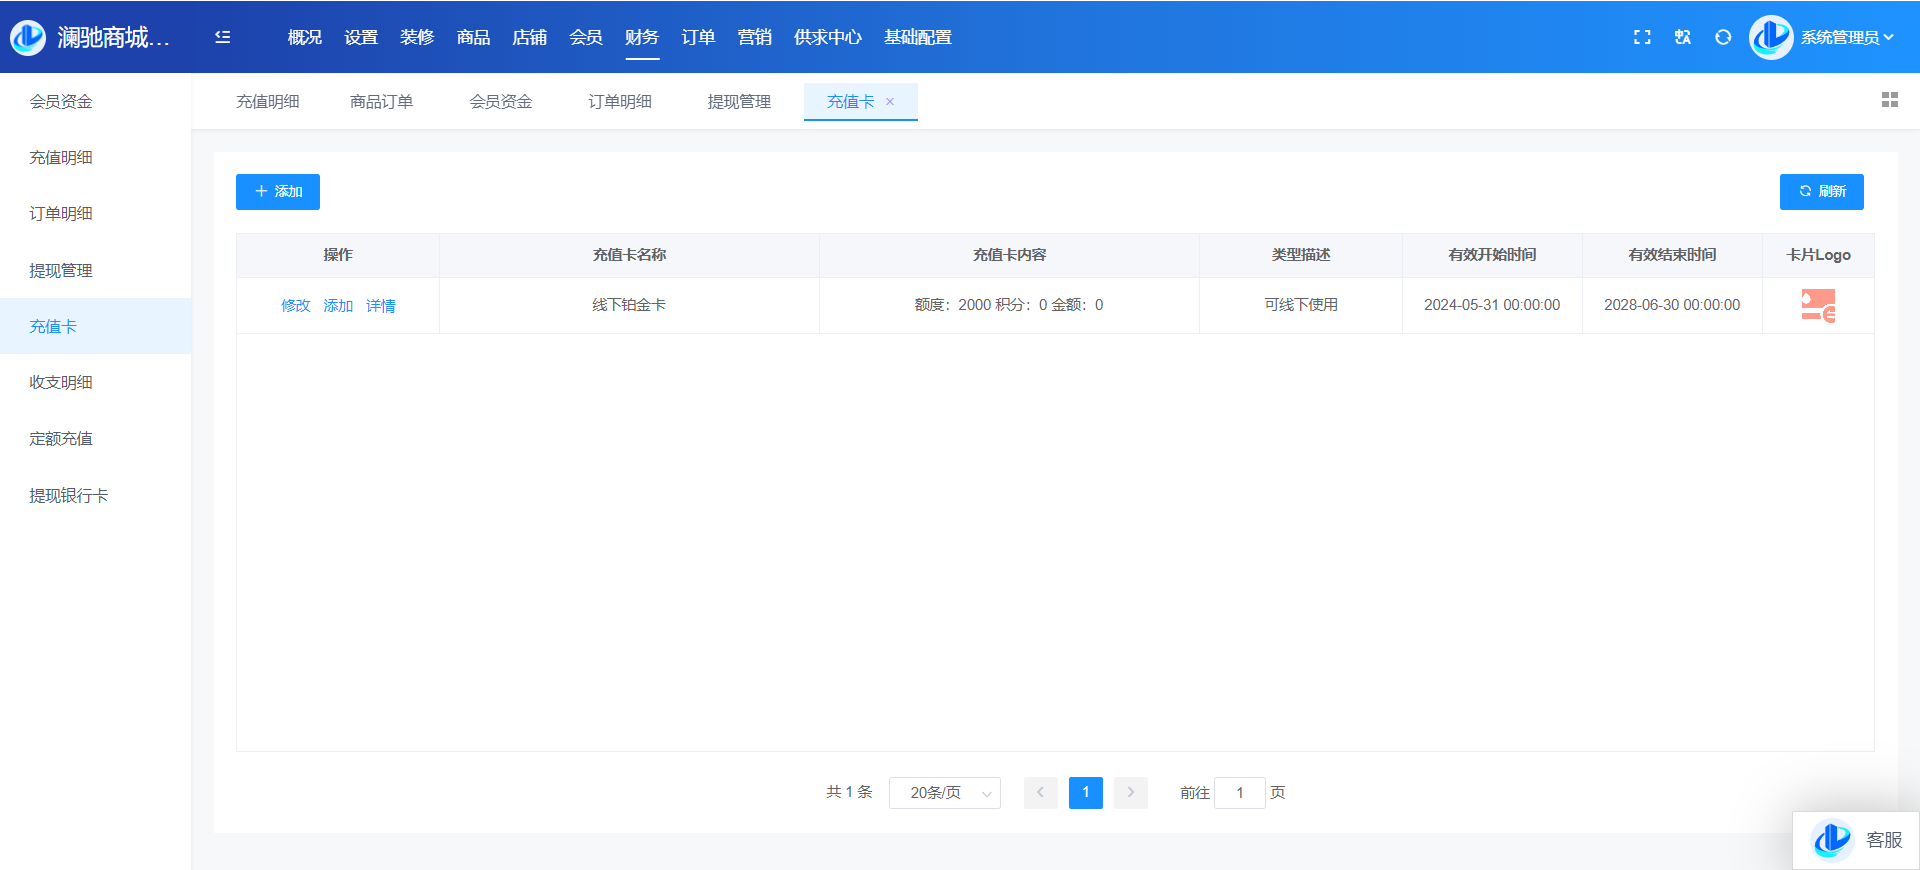This screenshot has height=870, width=1920.
Task: Open the 20条/页 page size dropdown
Action: click(945, 793)
